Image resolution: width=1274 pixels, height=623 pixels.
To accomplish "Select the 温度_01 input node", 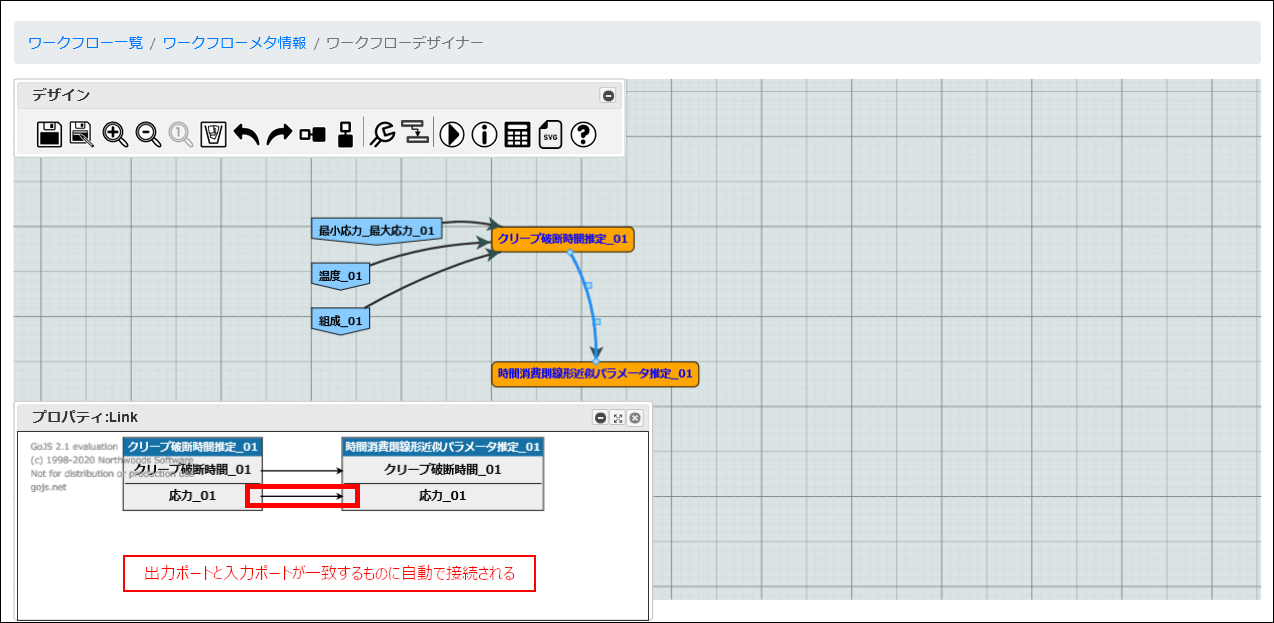I will (x=341, y=276).
